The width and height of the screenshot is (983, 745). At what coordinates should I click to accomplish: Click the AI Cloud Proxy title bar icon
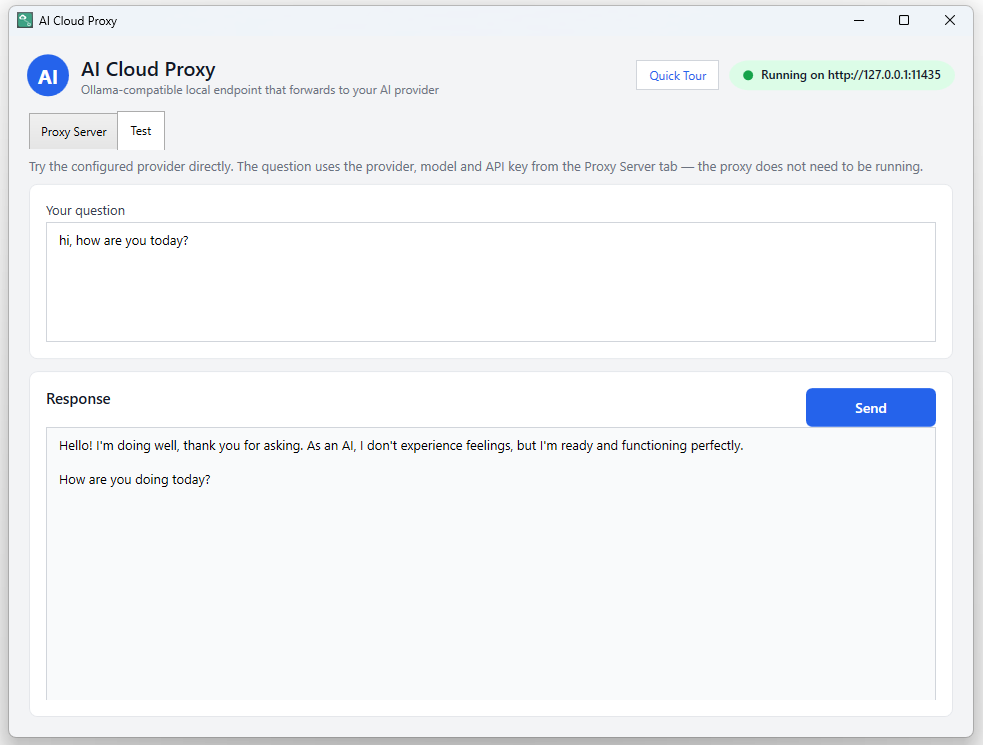24,21
